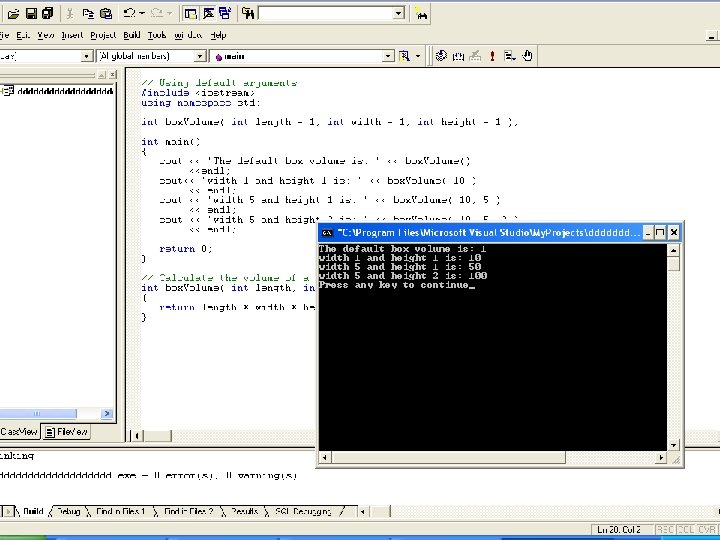Expand the project tree root node
This screenshot has width=720, height=540.
[6, 91]
